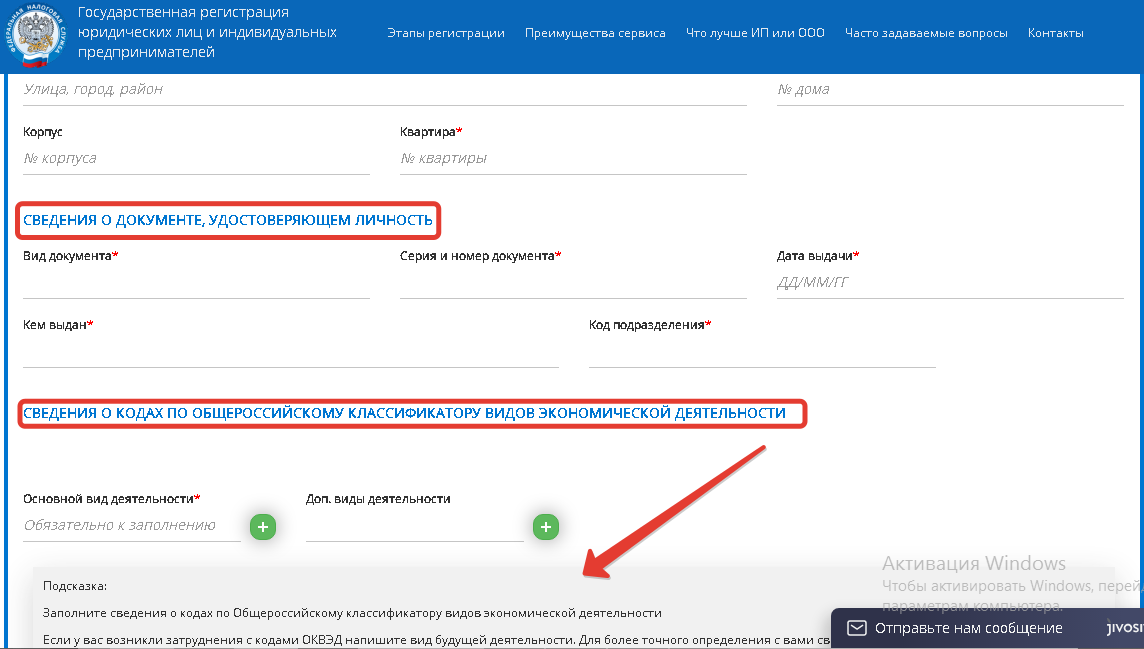This screenshot has width=1144, height=649.
Task: Click into the Квартира number field
Action: pos(572,158)
